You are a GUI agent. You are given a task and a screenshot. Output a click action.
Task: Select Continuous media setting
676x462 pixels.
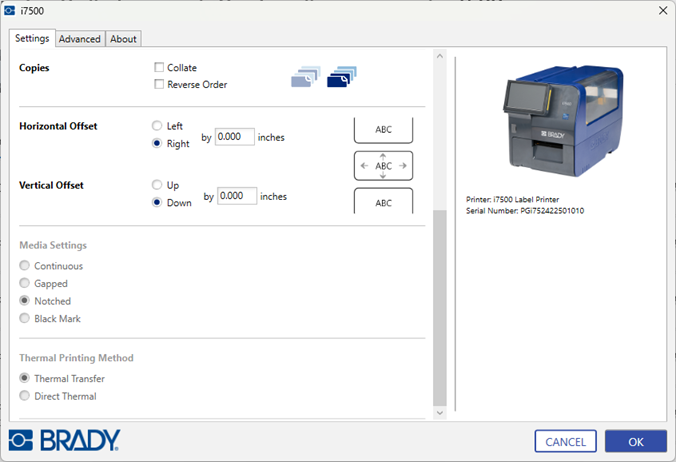tap(25, 265)
